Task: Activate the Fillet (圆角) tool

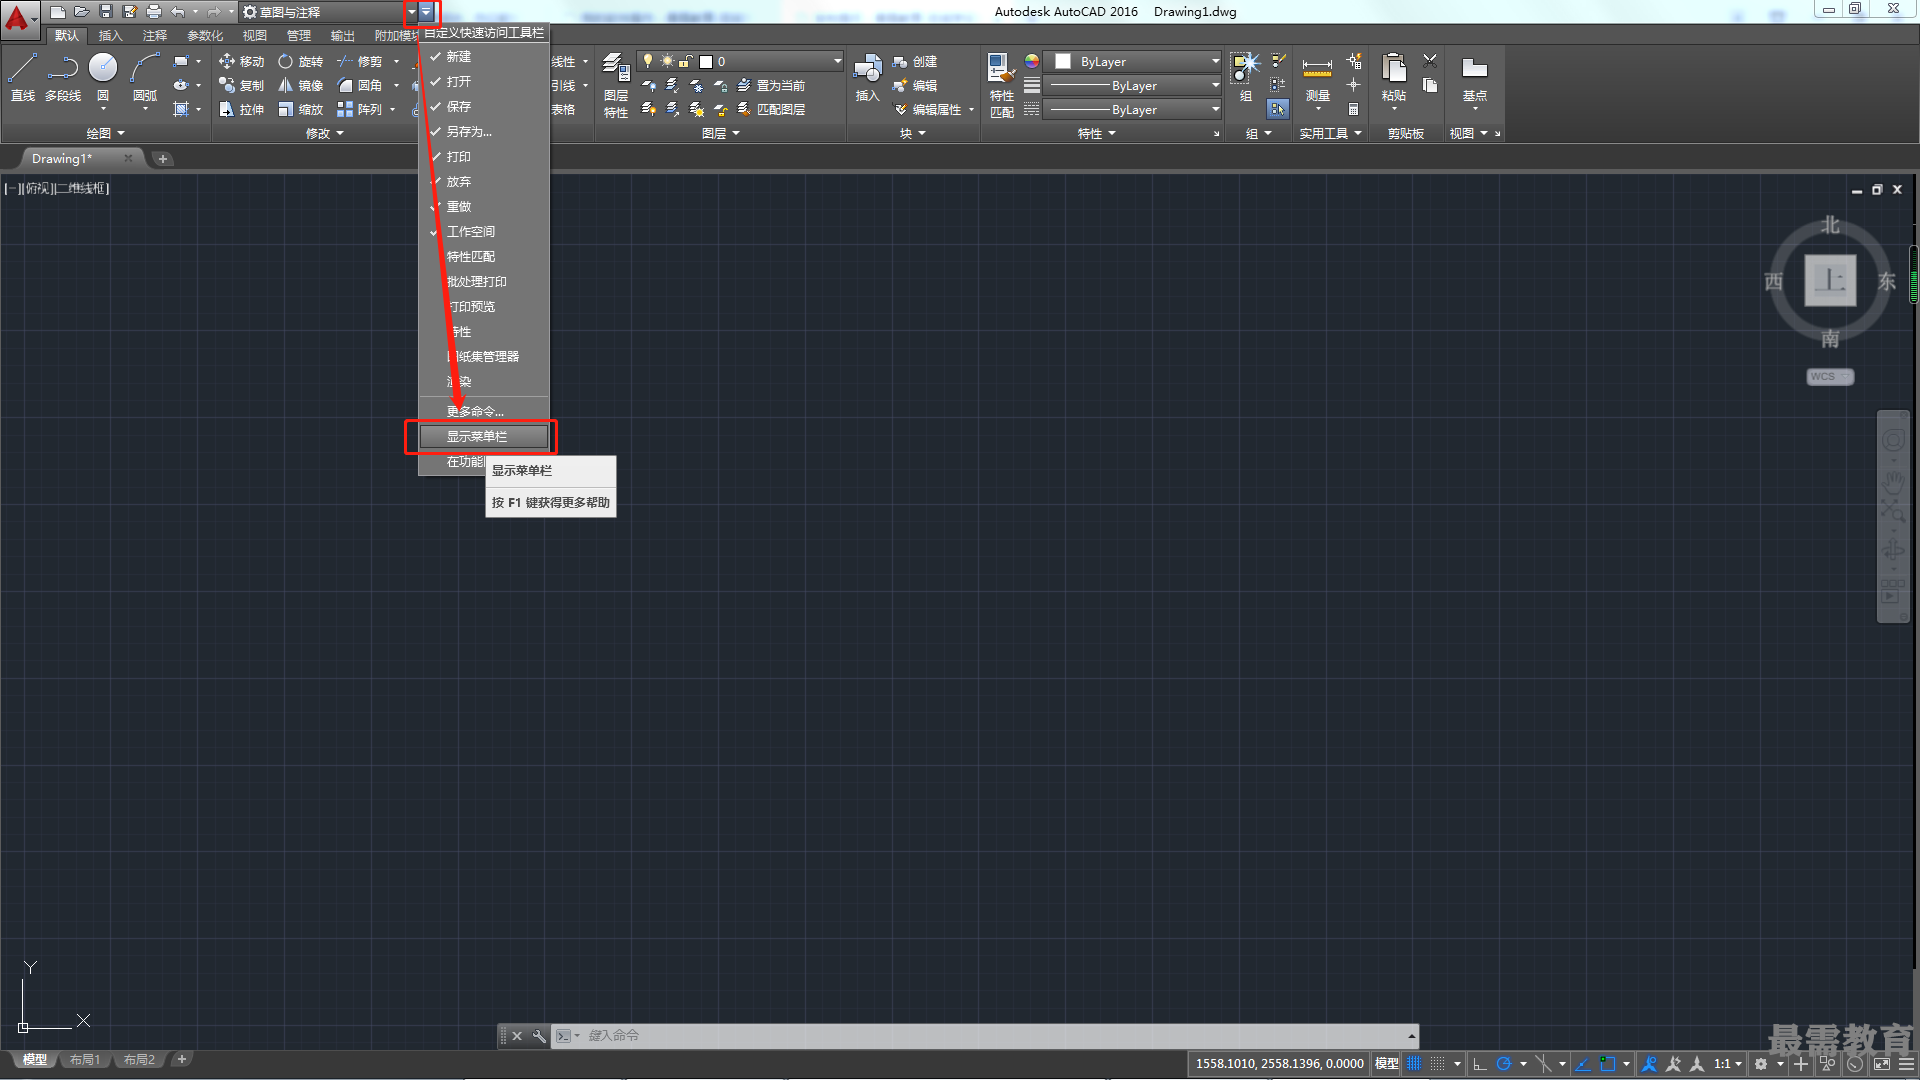Action: pos(360,86)
